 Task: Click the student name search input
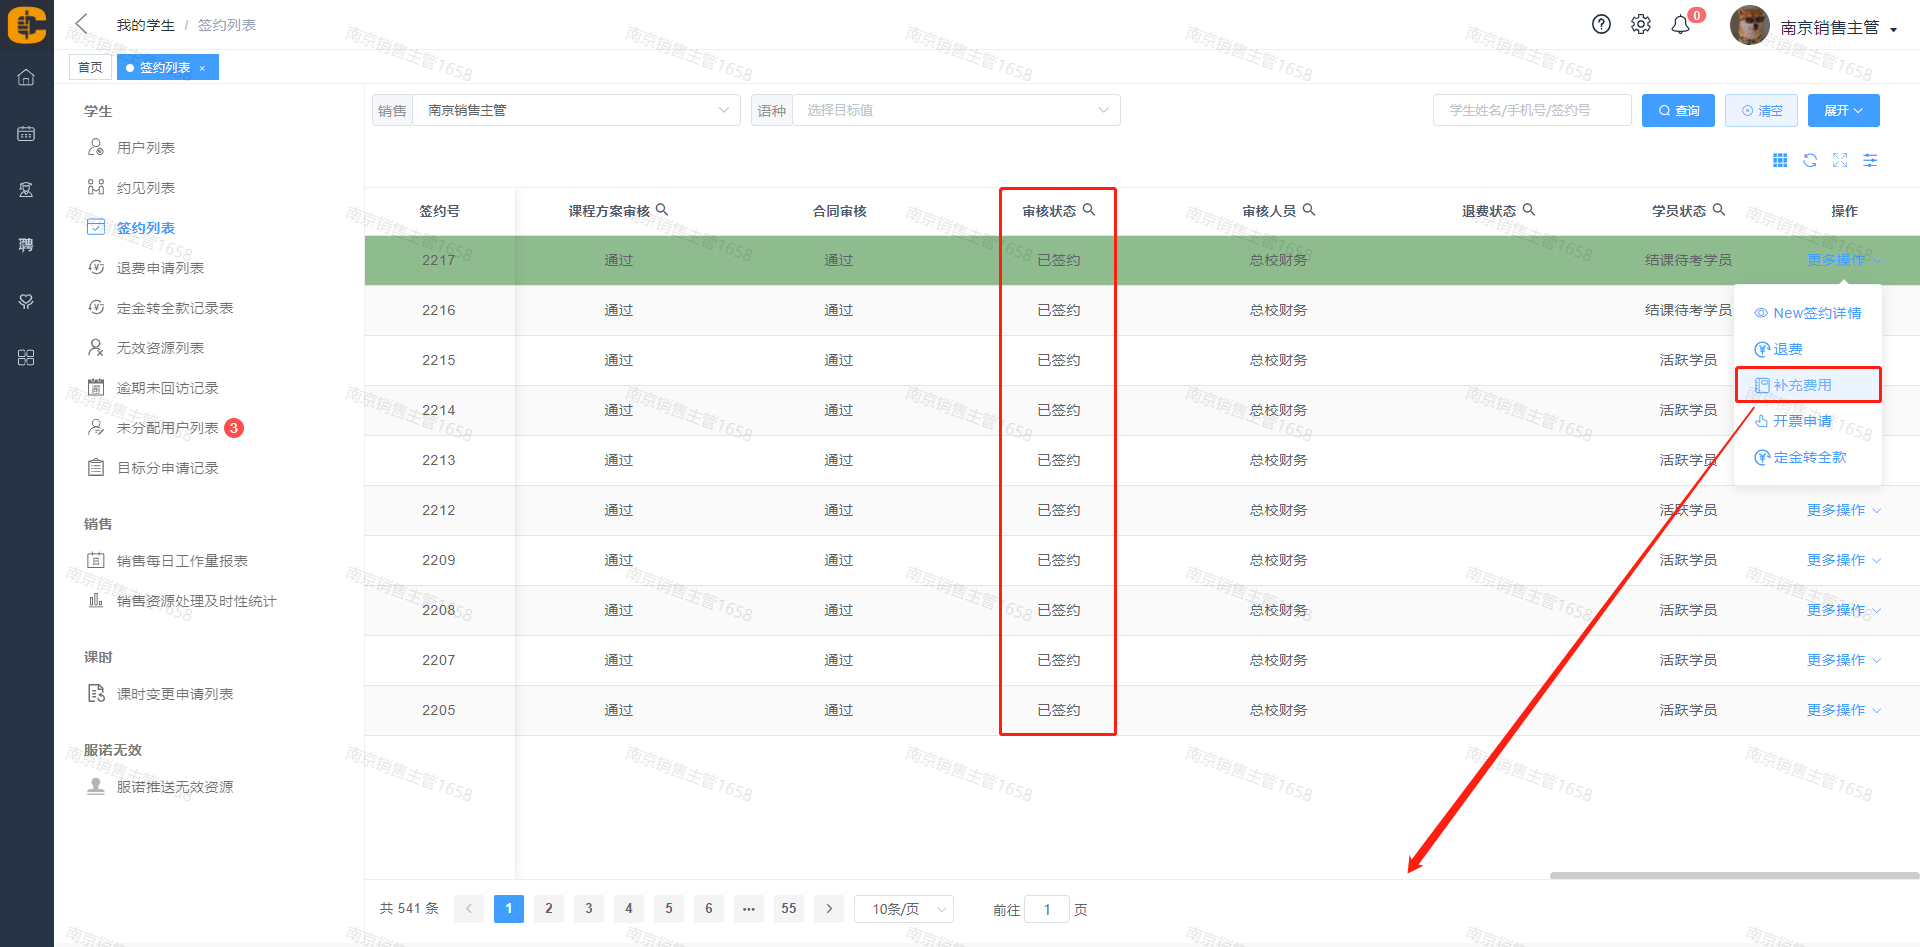(x=1531, y=110)
